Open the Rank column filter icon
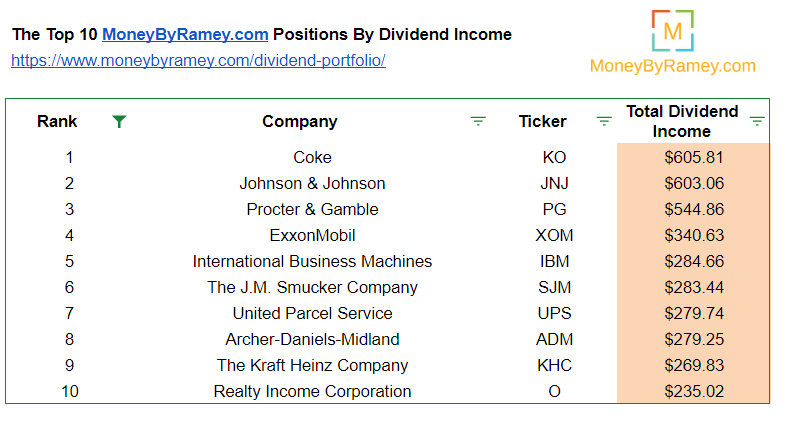Image resolution: width=787 pixels, height=423 pixels. [119, 121]
